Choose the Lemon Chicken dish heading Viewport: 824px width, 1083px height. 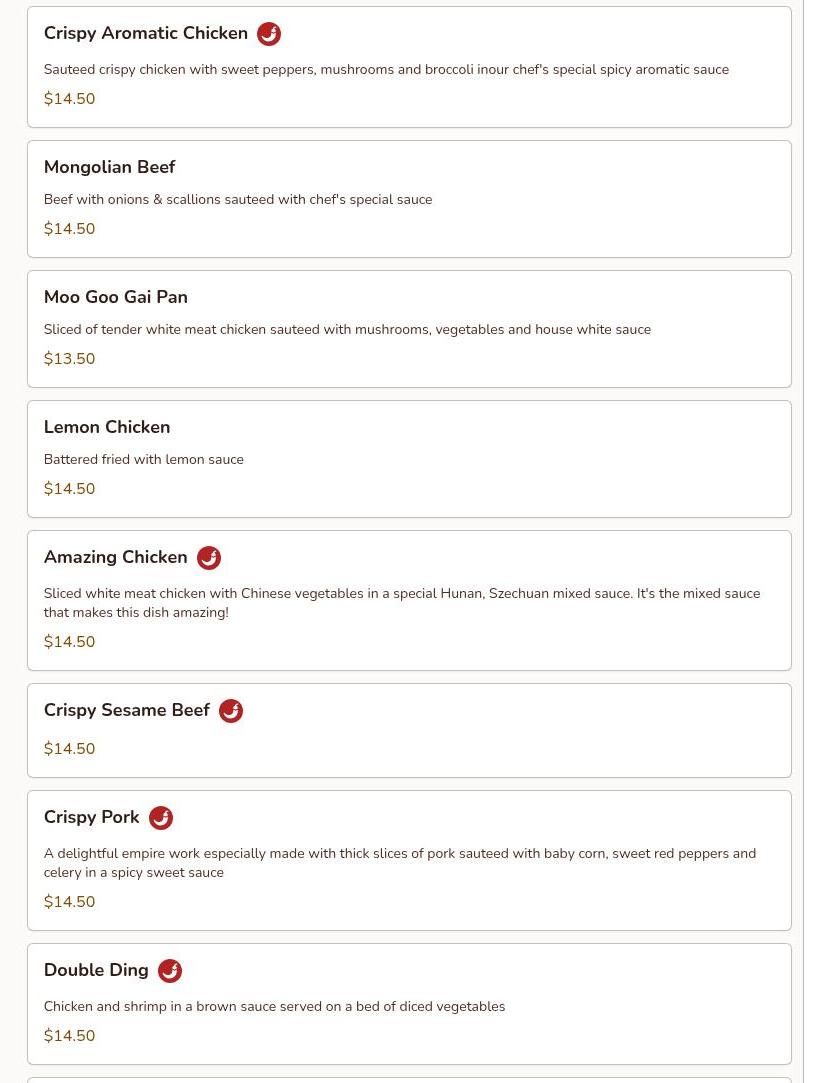[x=106, y=427]
